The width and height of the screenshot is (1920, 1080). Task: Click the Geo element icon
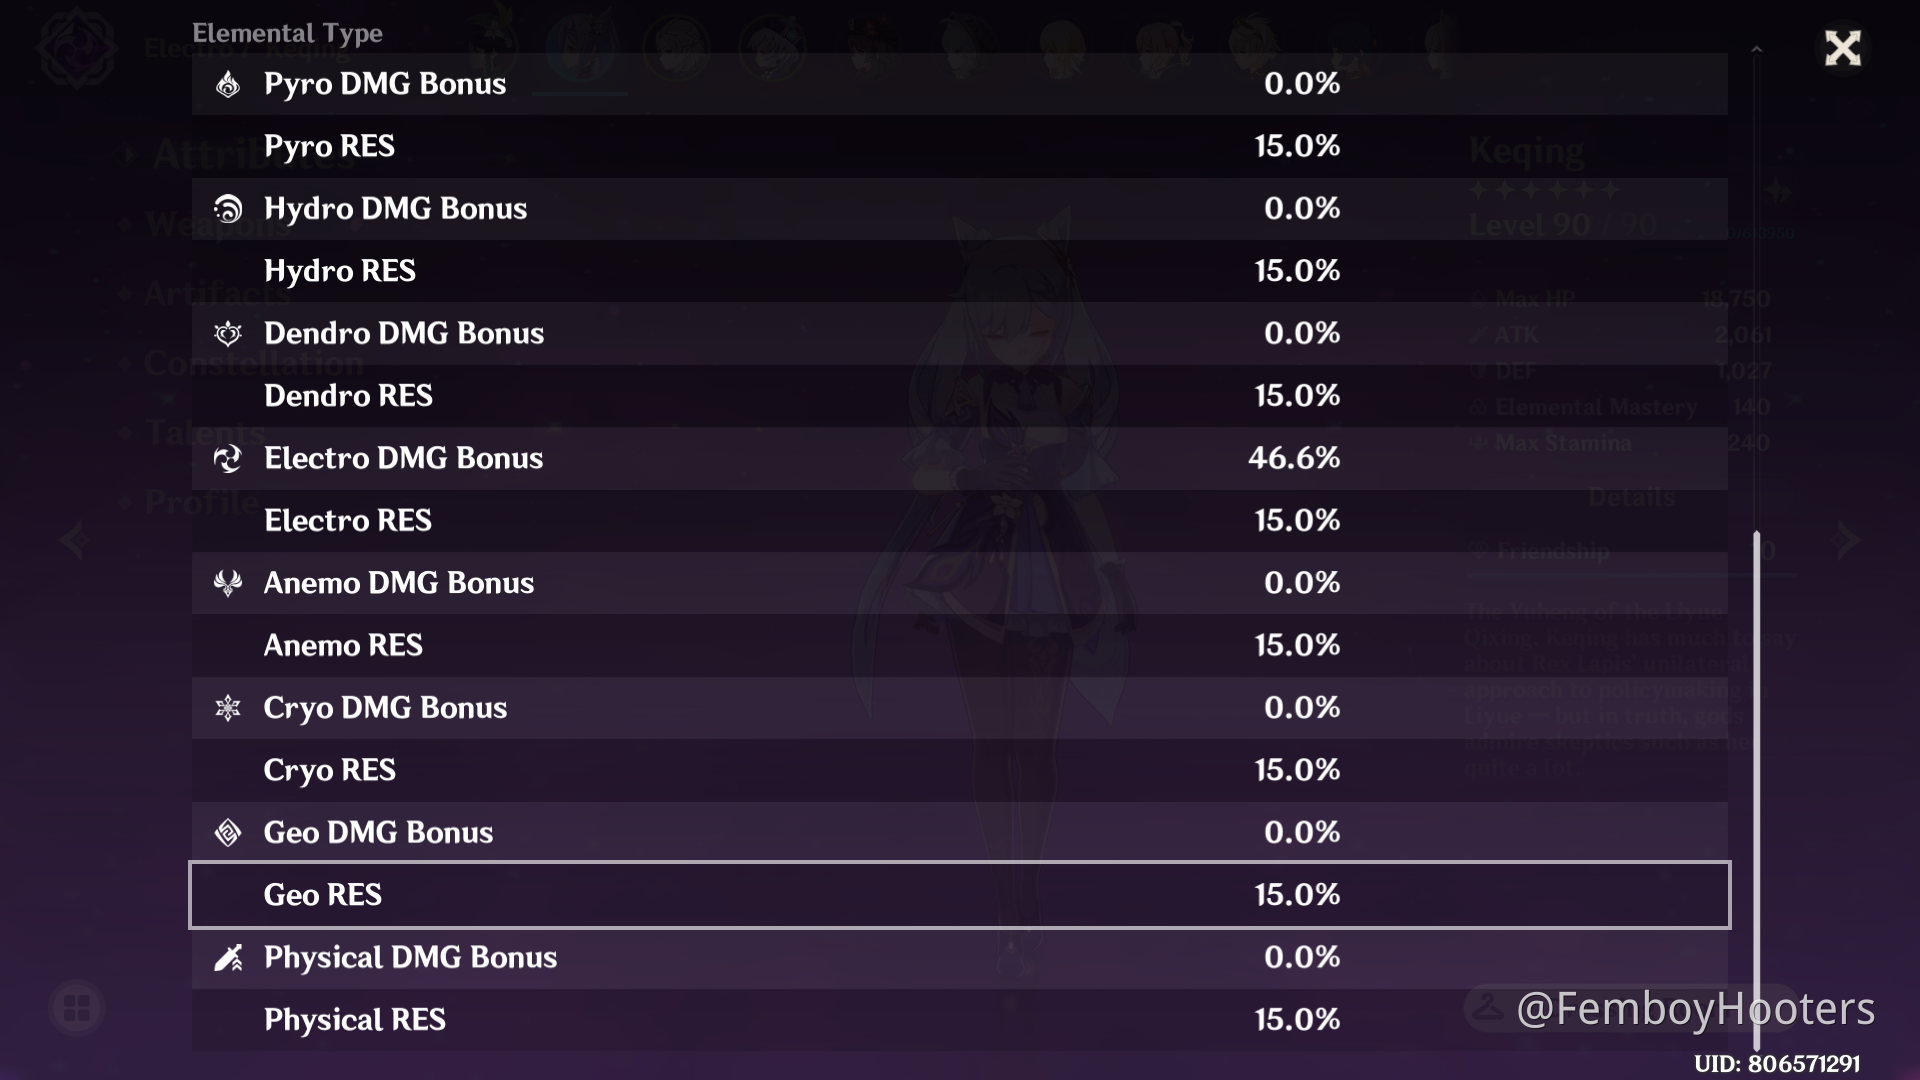coord(228,833)
